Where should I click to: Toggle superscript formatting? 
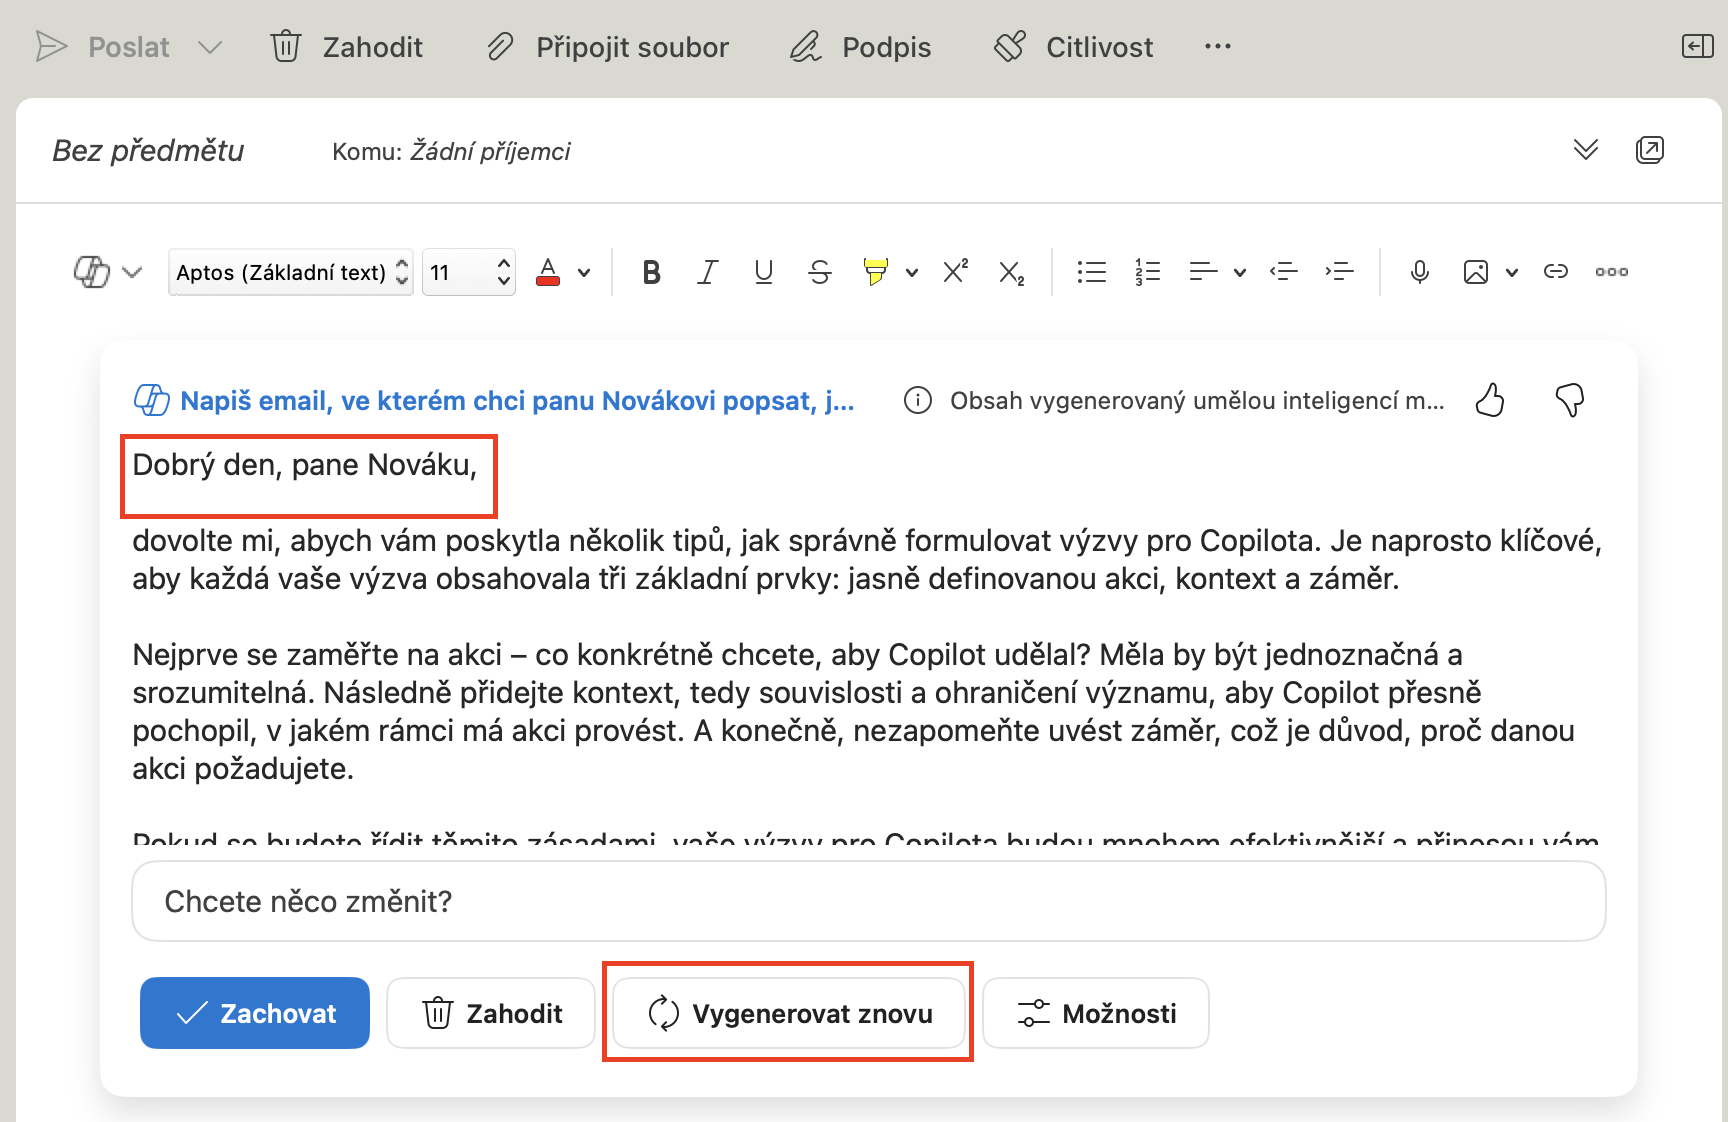pos(956,271)
